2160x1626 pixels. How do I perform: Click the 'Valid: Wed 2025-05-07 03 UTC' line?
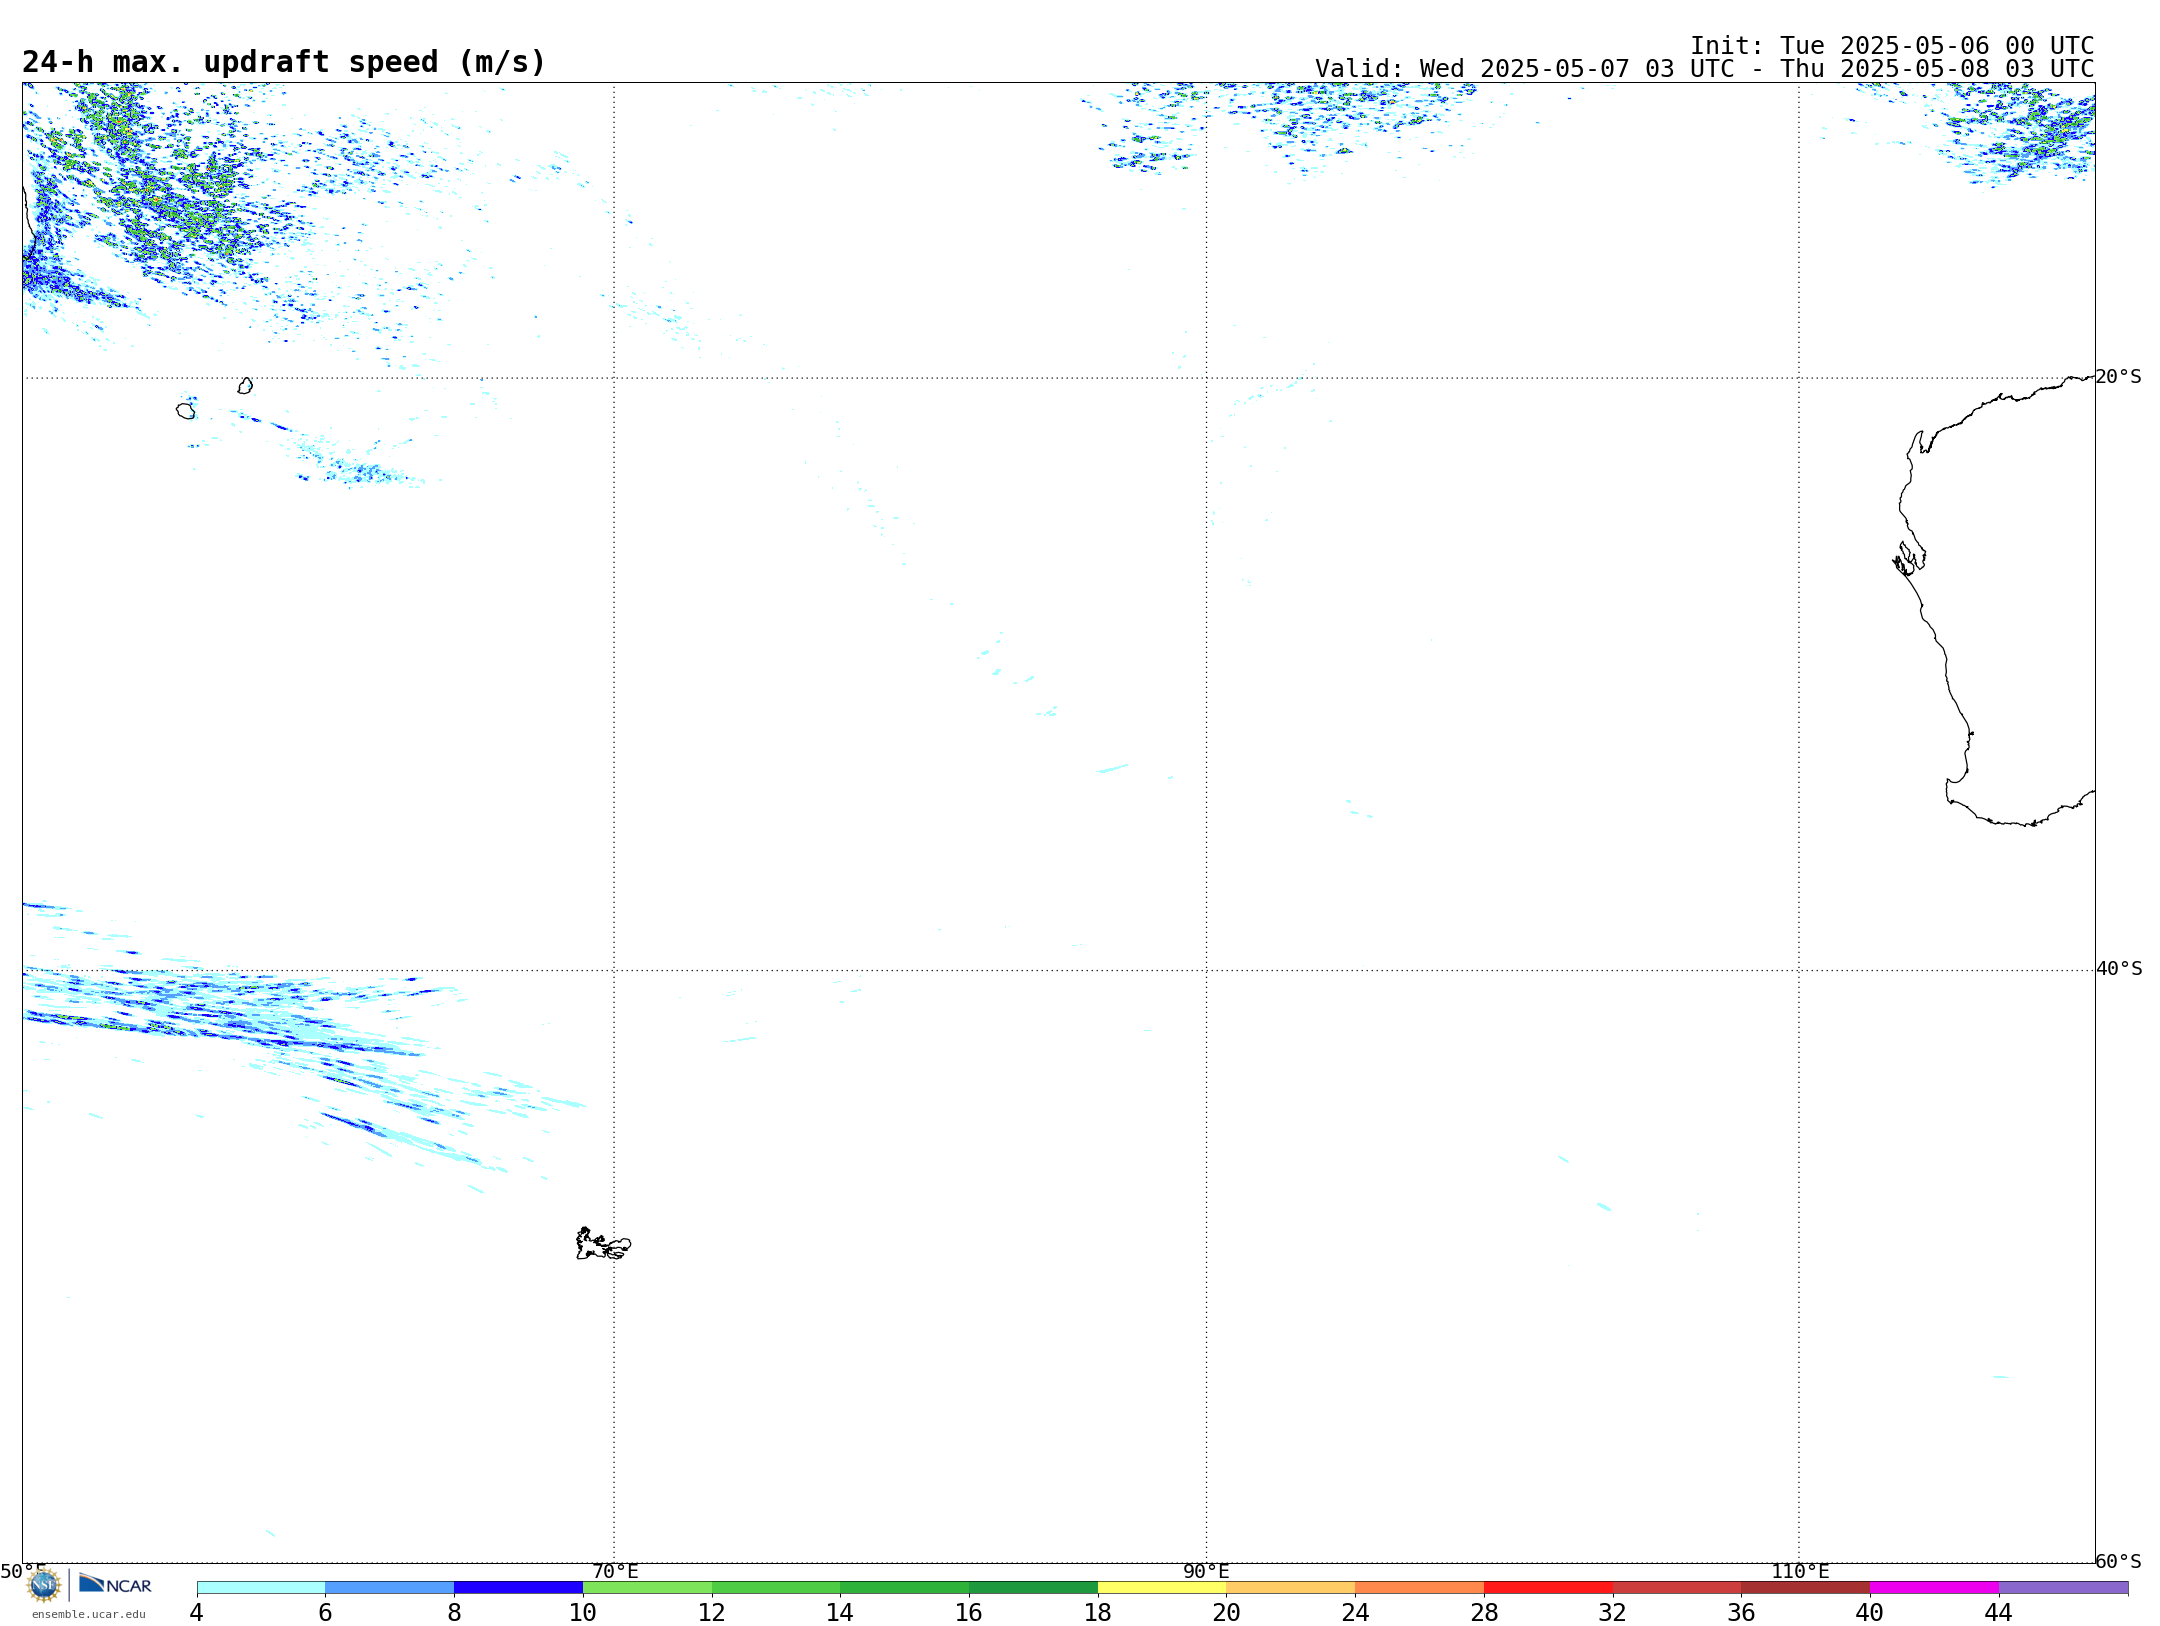[1704, 69]
